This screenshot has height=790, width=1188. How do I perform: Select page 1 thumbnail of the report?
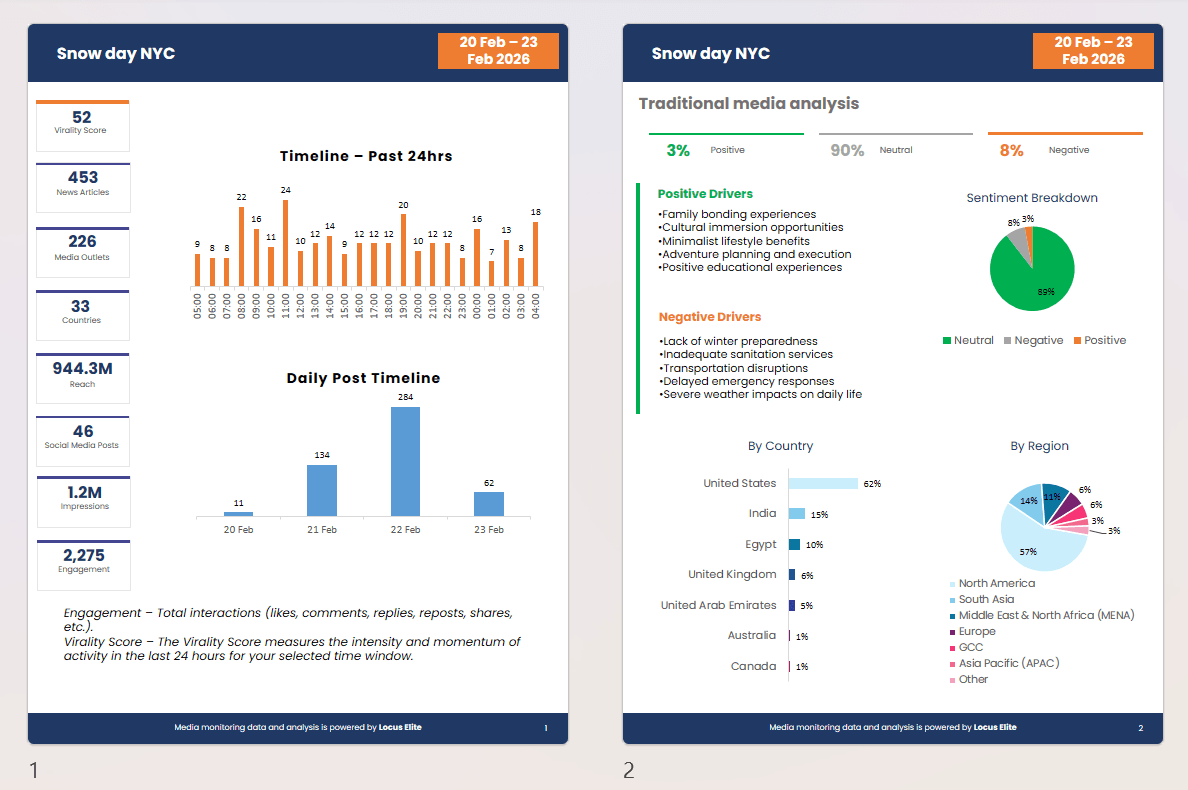[x=298, y=383]
